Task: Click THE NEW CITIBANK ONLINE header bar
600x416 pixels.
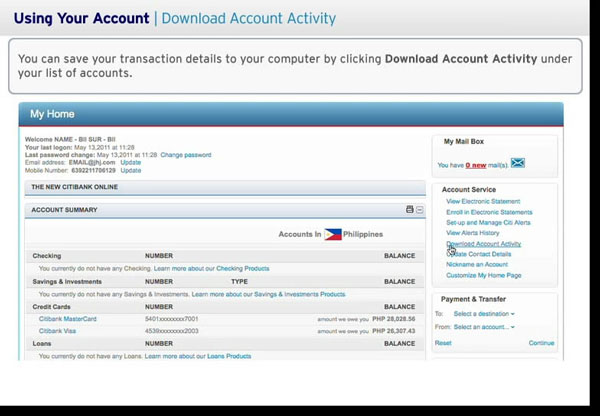Action: coord(225,188)
